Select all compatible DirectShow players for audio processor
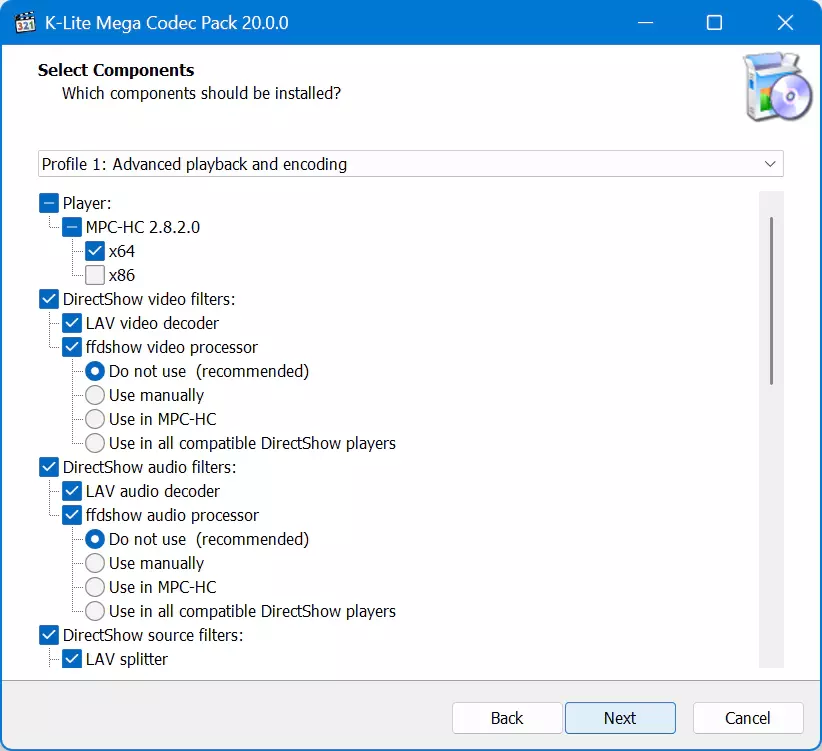This screenshot has width=822, height=751. (95, 611)
